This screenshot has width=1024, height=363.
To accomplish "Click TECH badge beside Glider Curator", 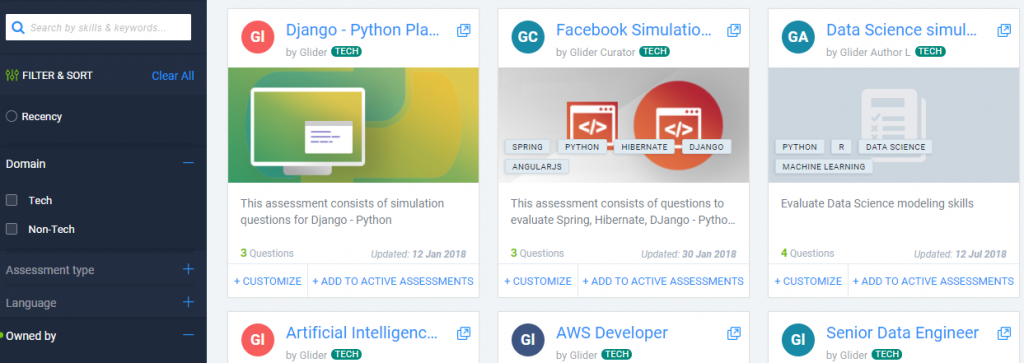I will [654, 52].
